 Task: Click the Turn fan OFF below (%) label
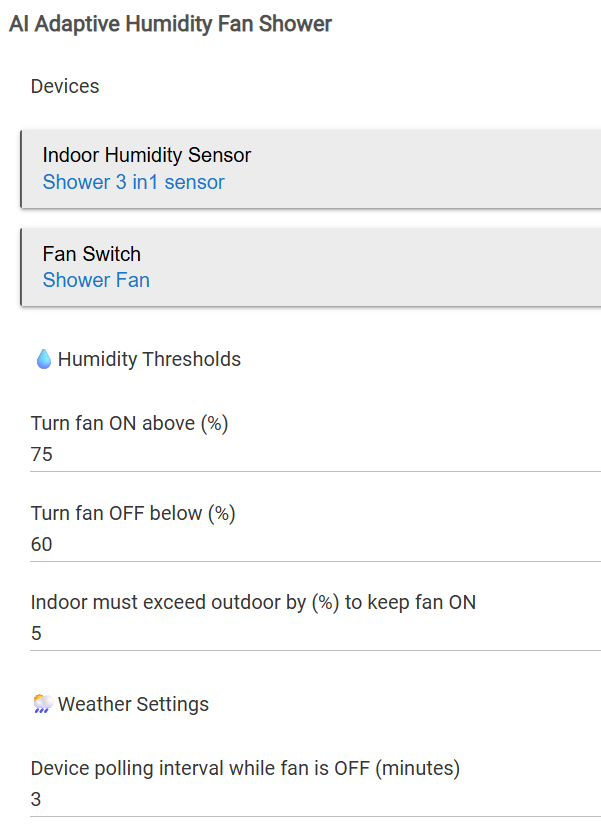(133, 514)
